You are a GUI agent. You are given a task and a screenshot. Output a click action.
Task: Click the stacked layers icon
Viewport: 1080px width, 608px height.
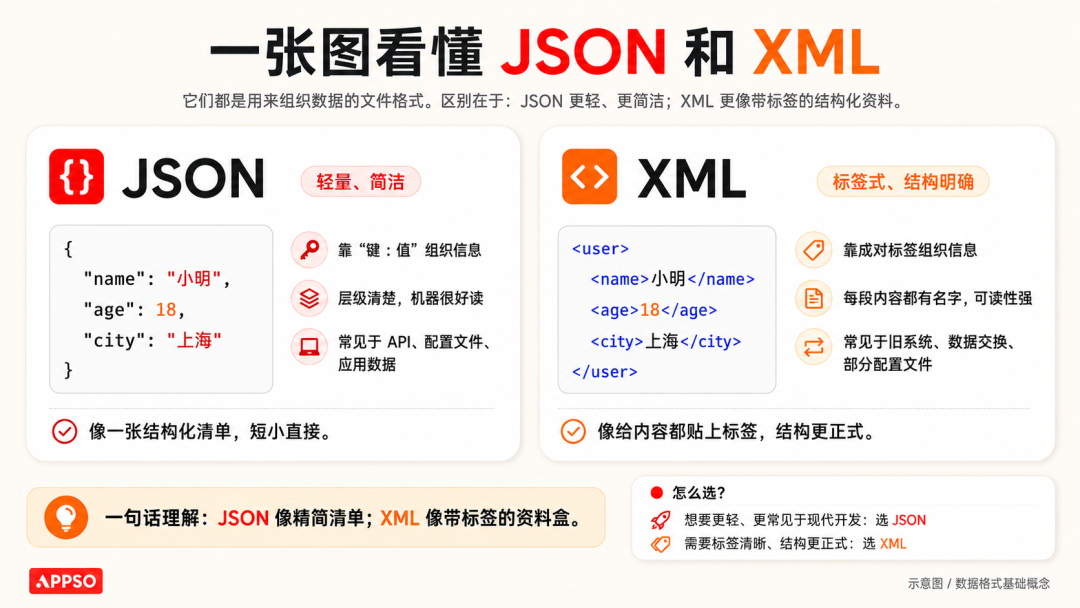pyautogui.click(x=309, y=298)
